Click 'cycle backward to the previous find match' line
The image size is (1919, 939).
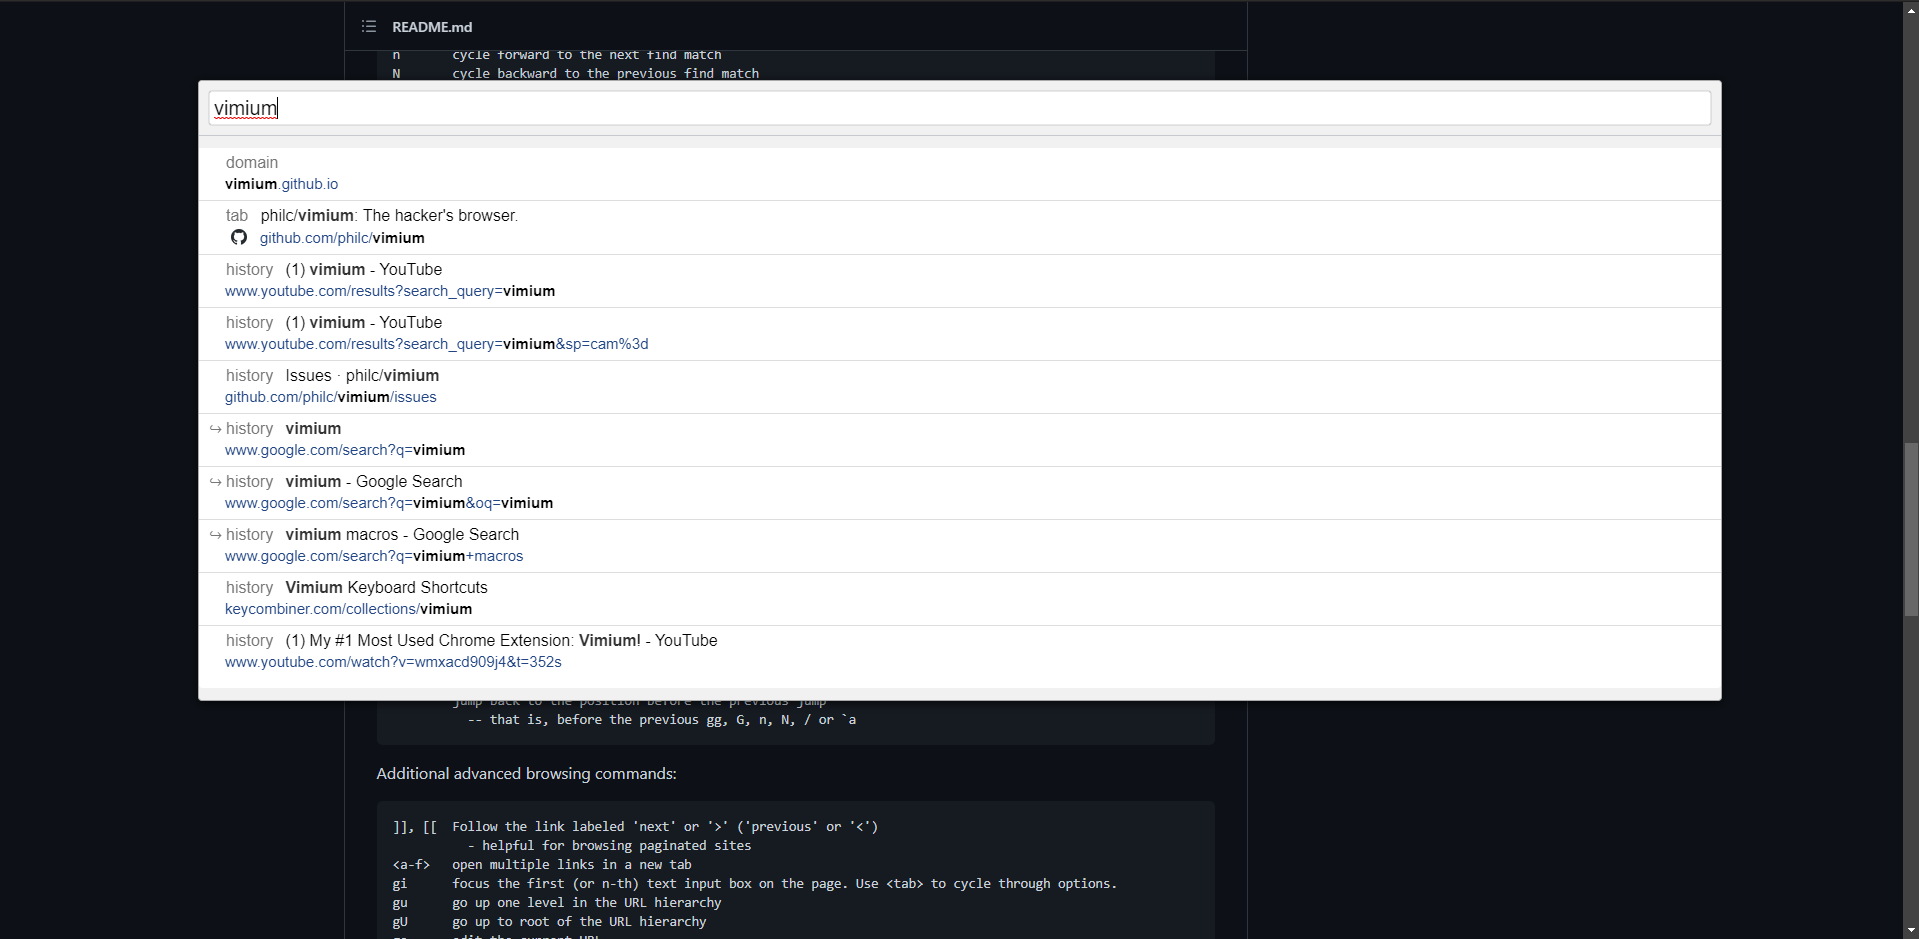[x=606, y=74]
